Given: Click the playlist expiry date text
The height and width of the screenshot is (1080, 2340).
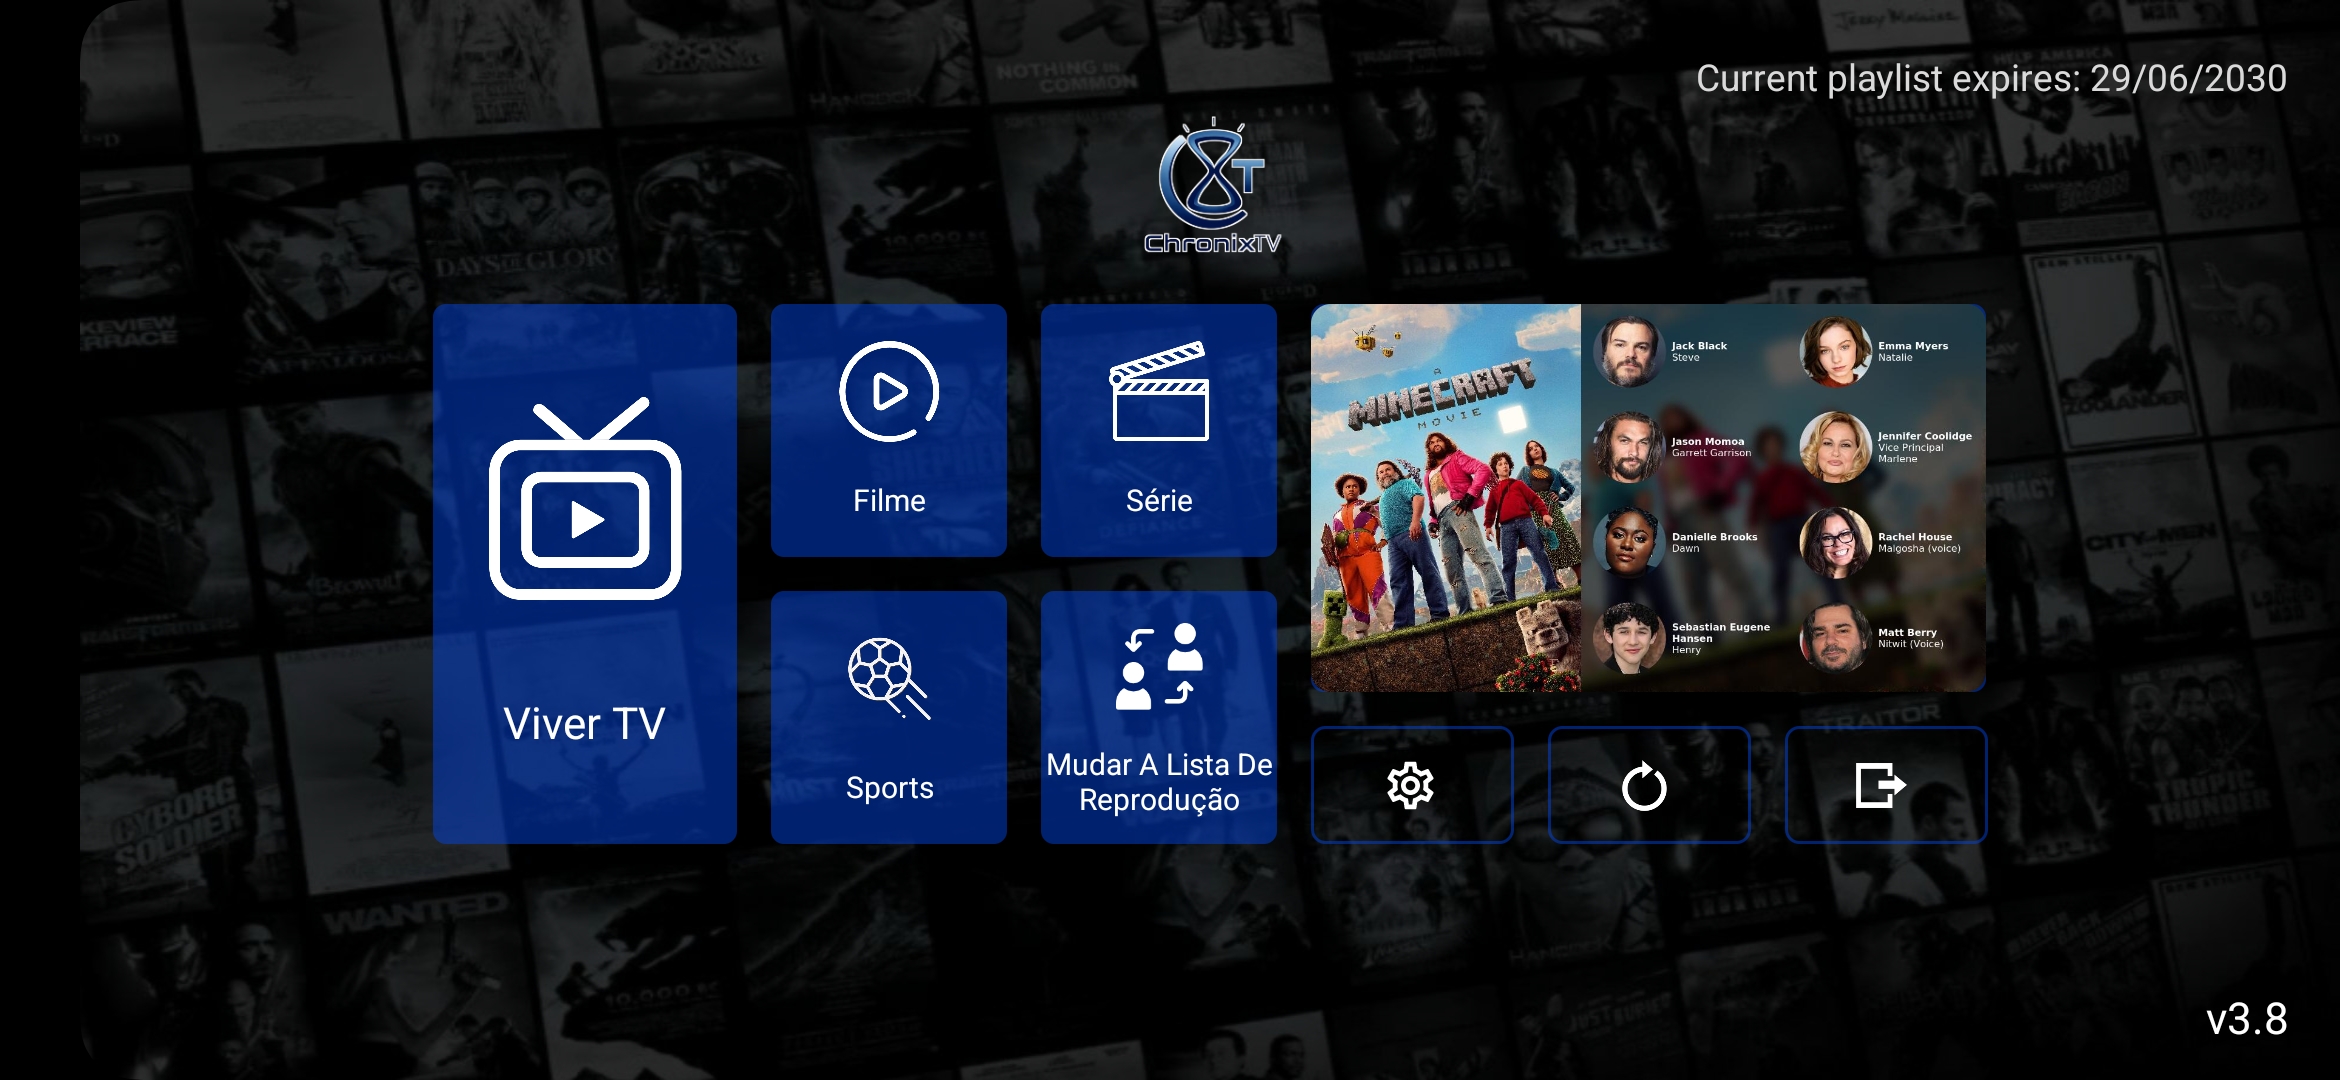Looking at the screenshot, I should pos(1990,79).
